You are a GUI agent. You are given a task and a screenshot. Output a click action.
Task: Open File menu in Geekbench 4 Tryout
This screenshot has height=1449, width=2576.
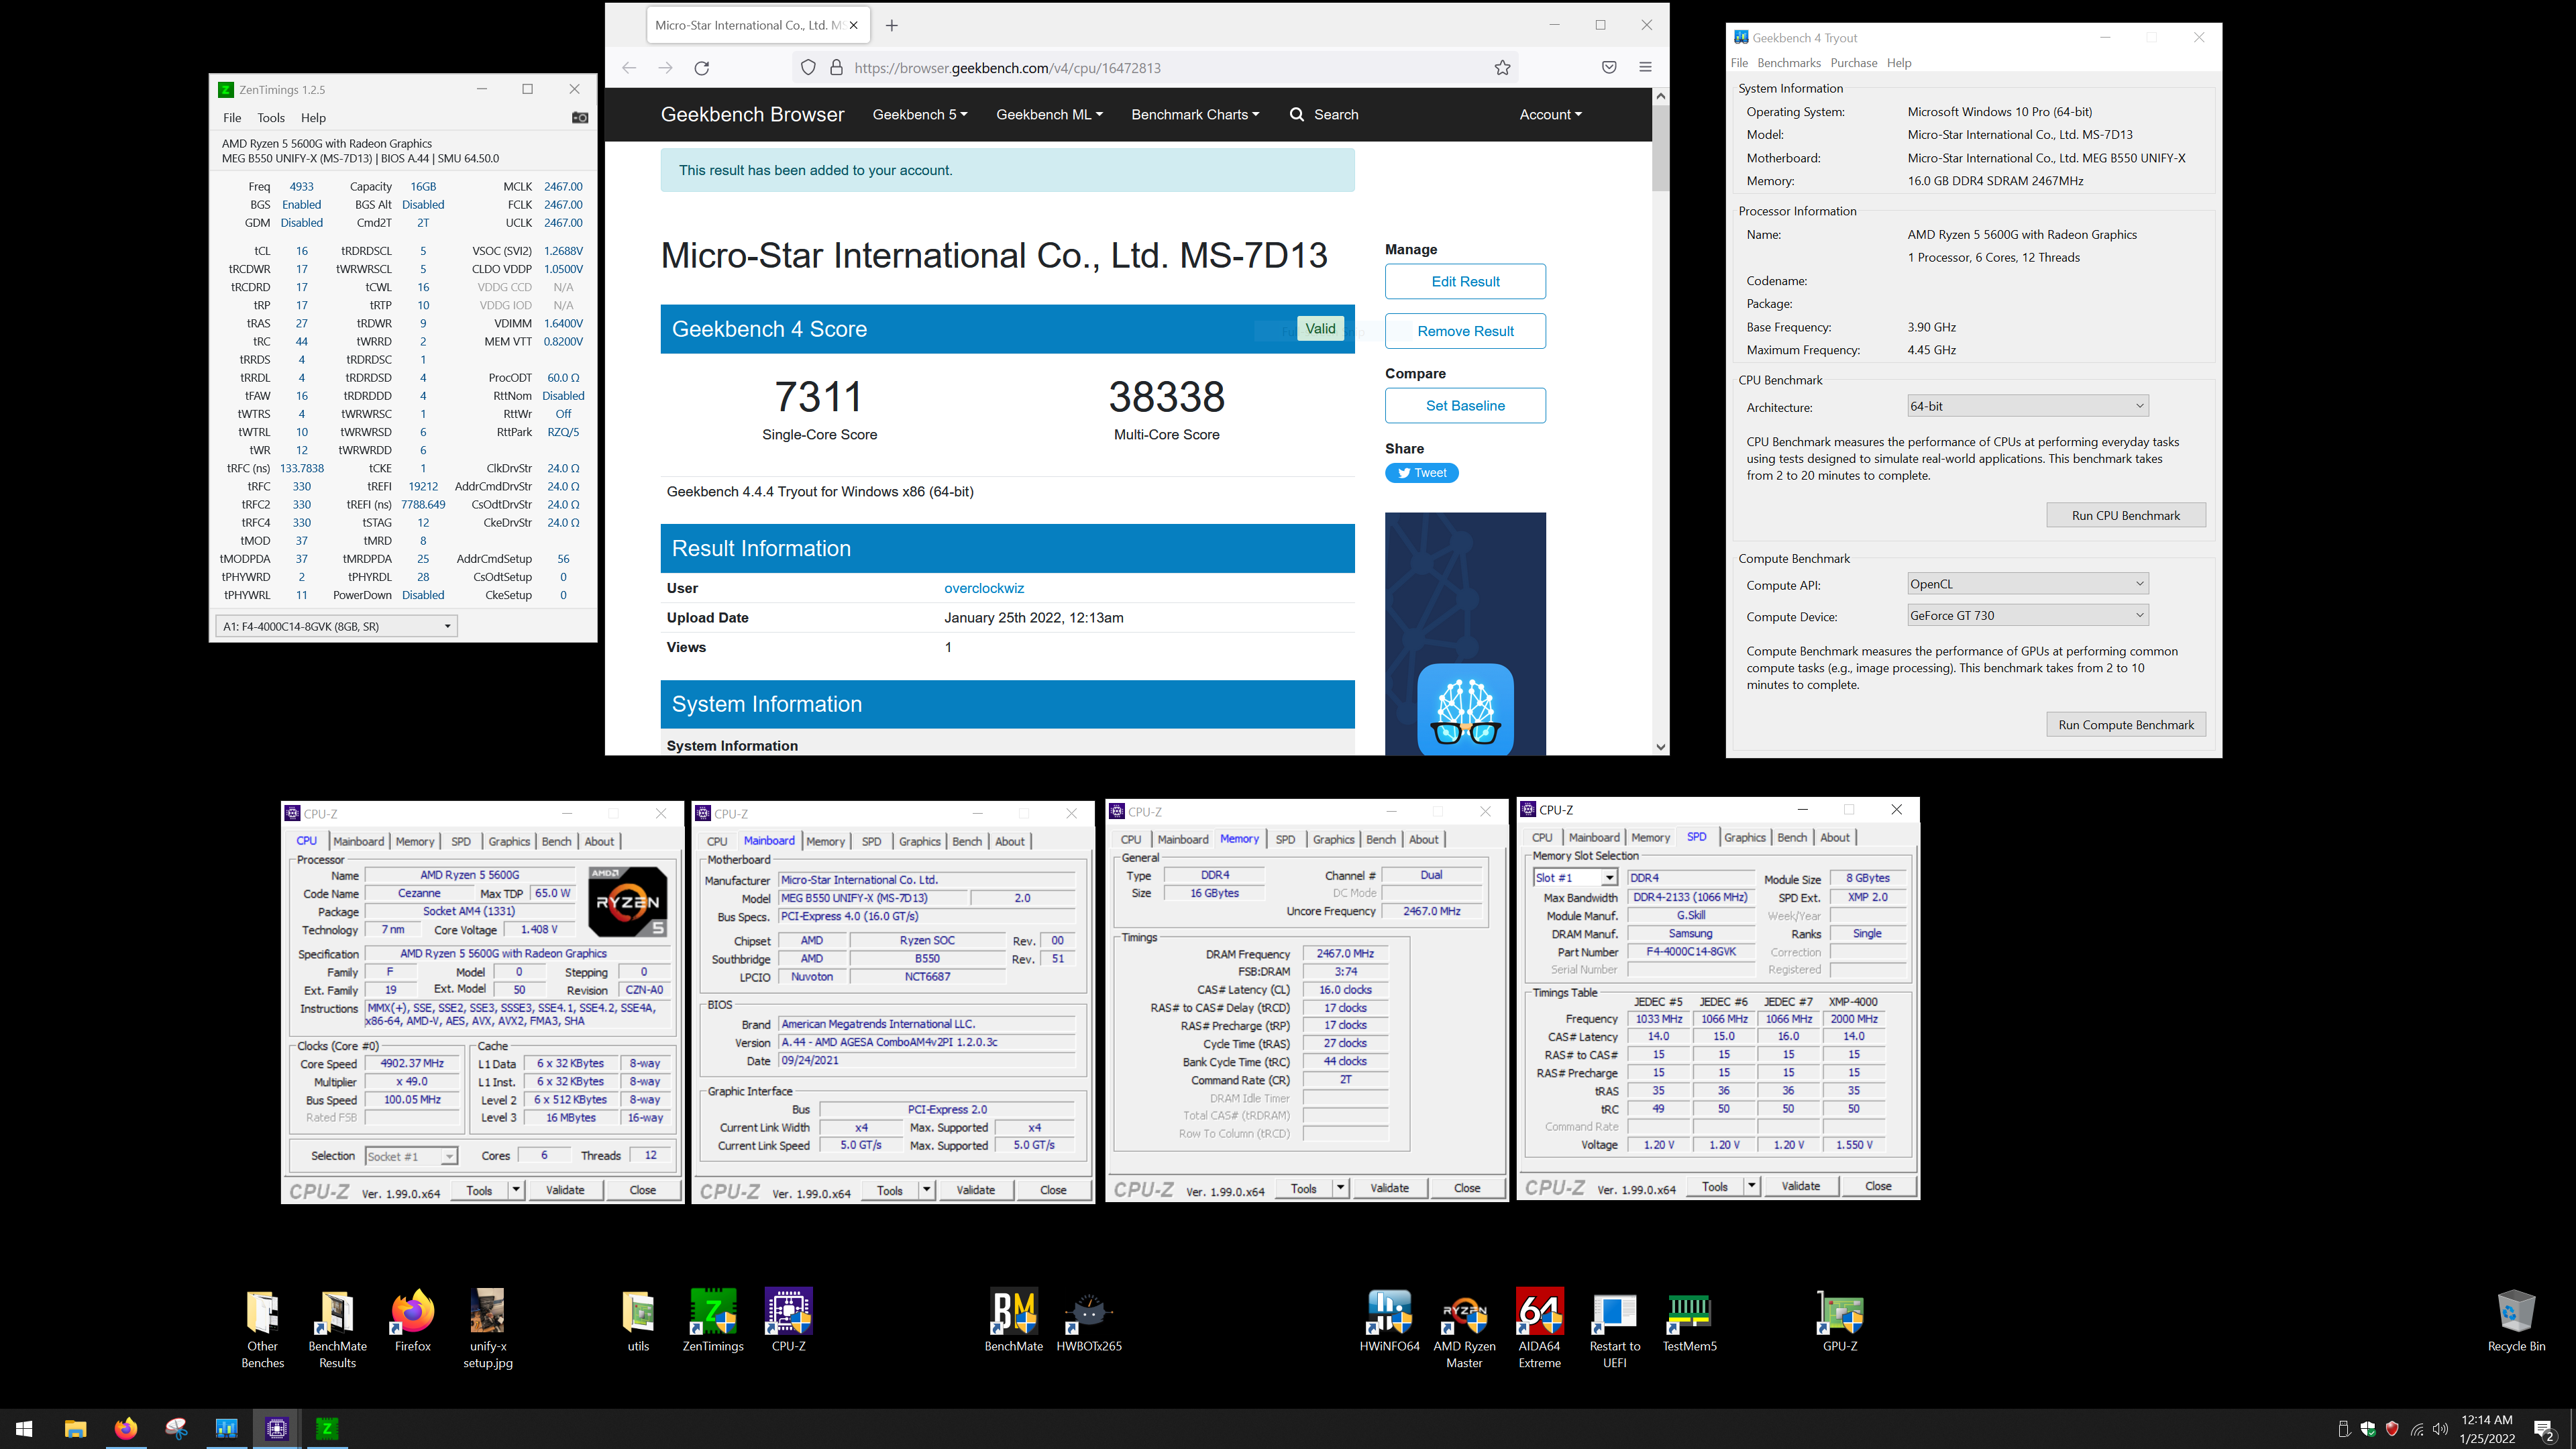[x=1739, y=63]
